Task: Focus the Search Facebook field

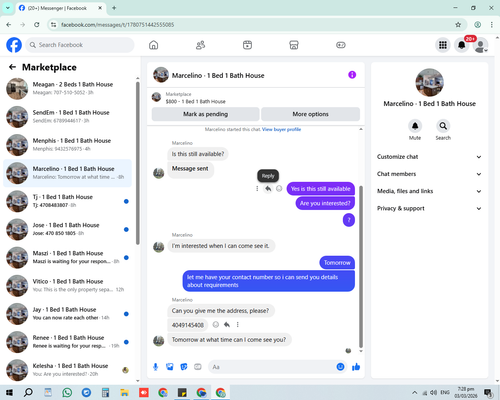Action: click(x=80, y=45)
